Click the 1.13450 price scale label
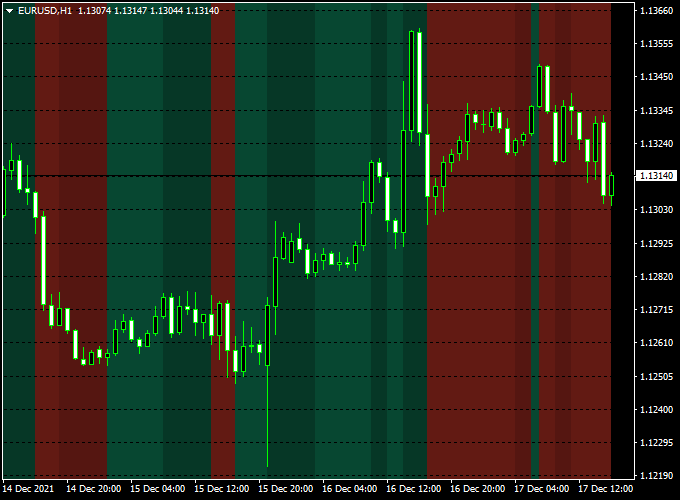 point(657,77)
